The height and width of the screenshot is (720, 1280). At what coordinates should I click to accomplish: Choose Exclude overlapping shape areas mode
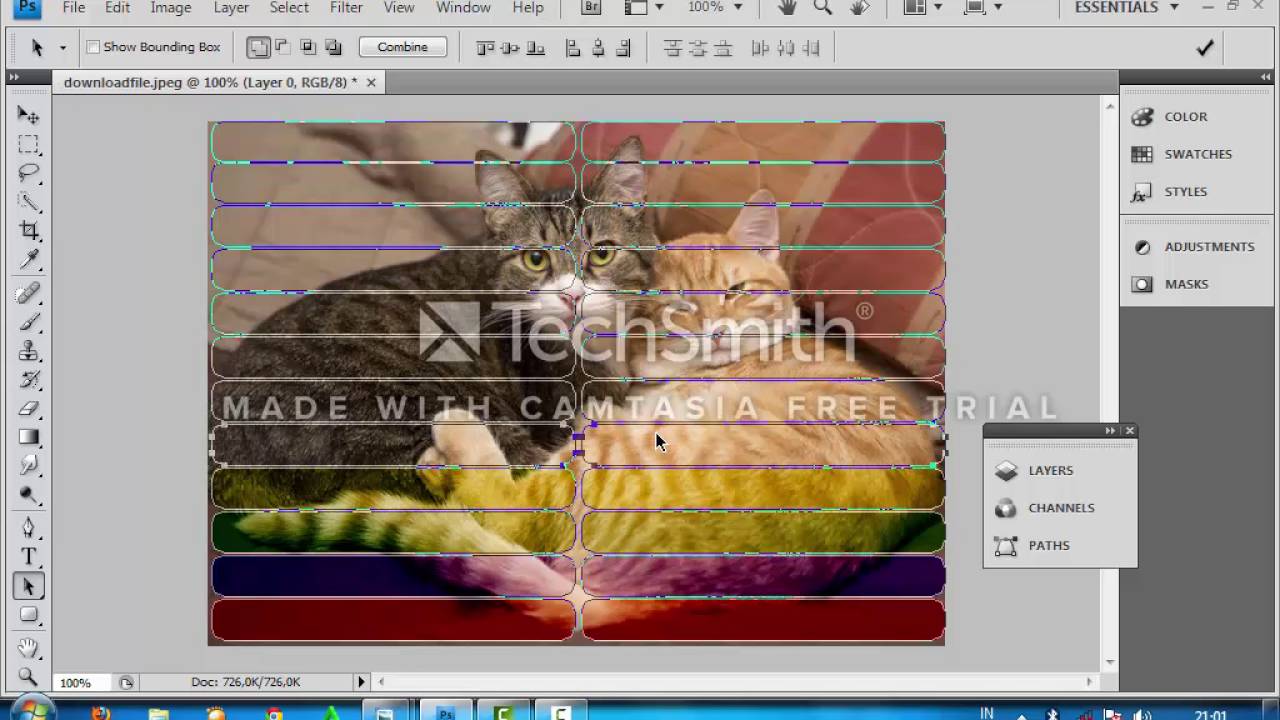tap(333, 47)
